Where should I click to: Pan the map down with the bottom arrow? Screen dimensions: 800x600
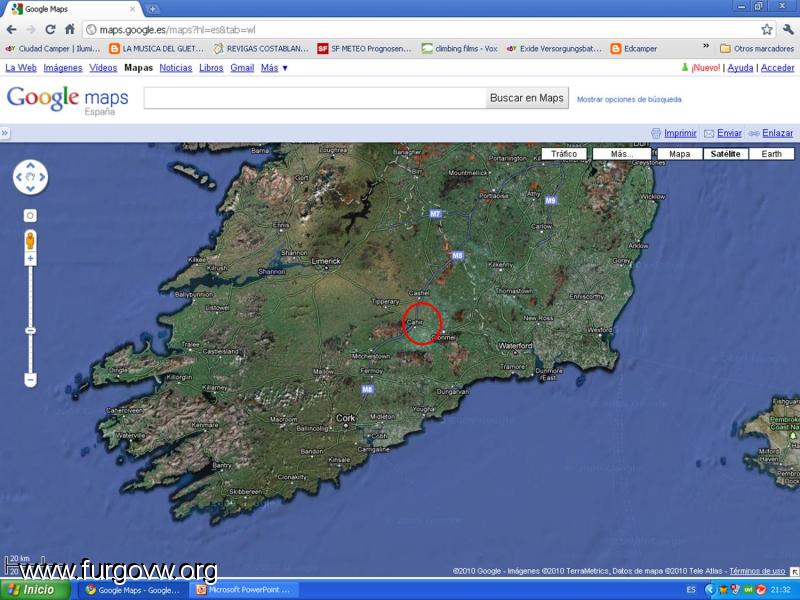(x=30, y=189)
